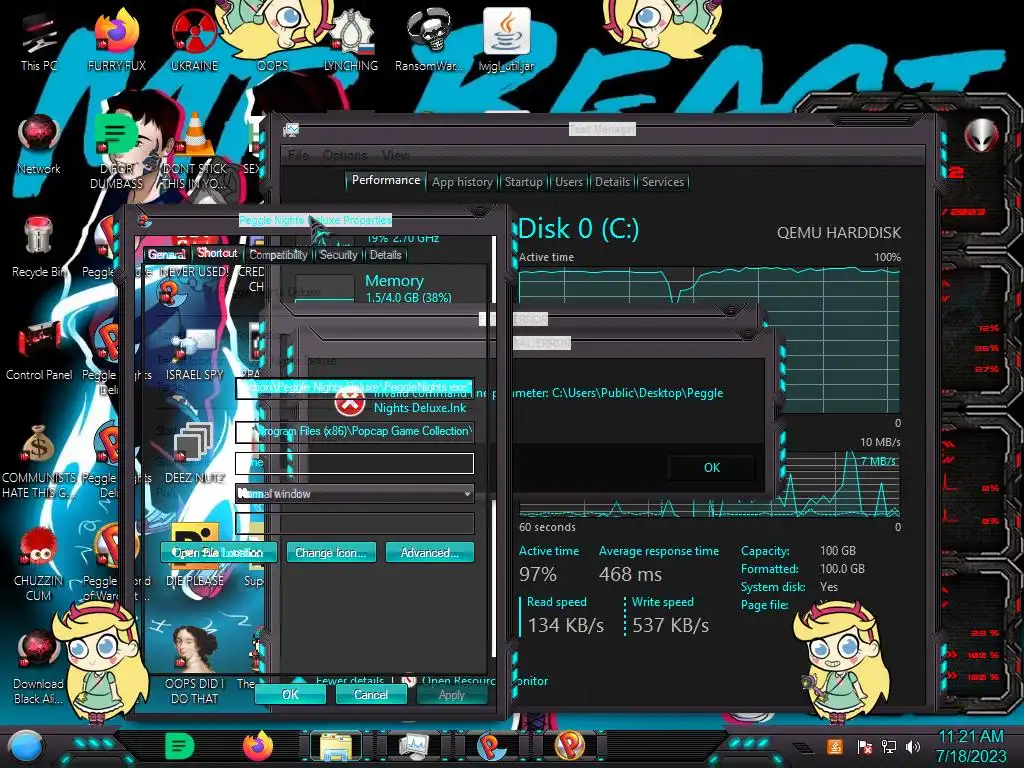Click the Change Icon... button
This screenshot has height=768, width=1024.
(x=330, y=552)
